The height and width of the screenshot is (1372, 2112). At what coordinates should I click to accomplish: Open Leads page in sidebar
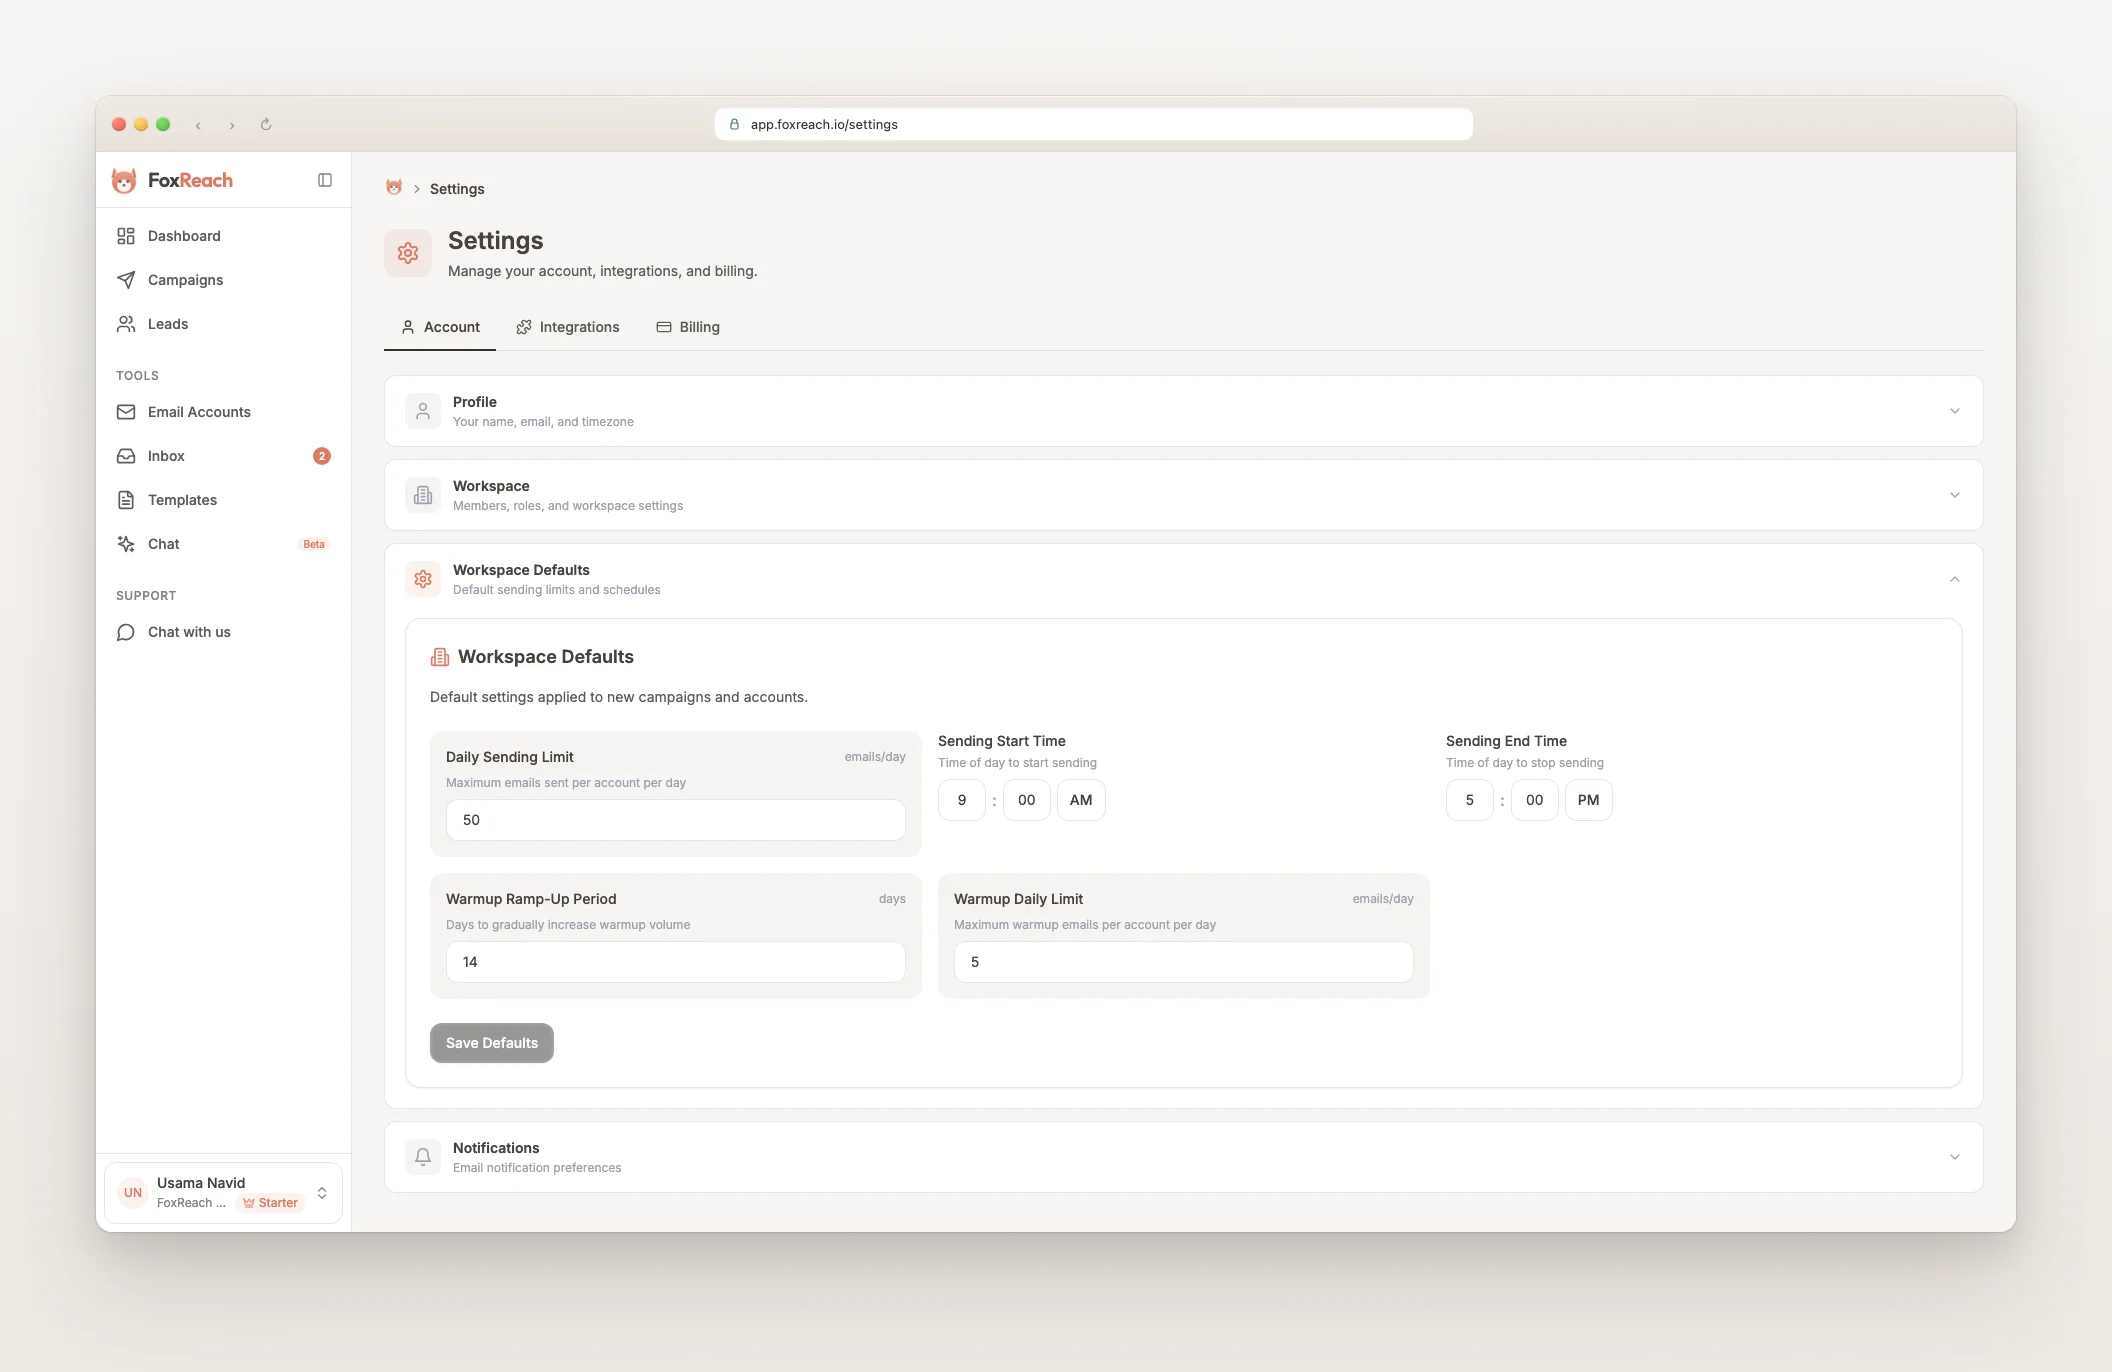click(167, 324)
